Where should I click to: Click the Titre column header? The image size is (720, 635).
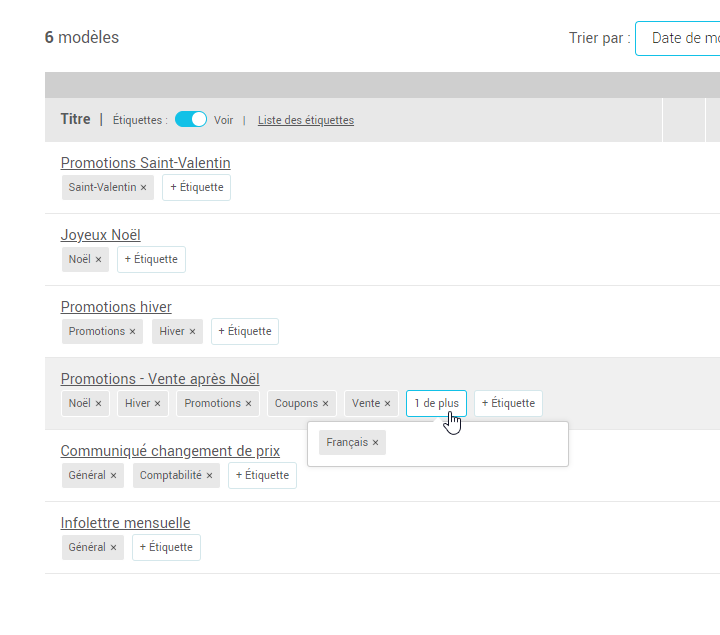75,119
